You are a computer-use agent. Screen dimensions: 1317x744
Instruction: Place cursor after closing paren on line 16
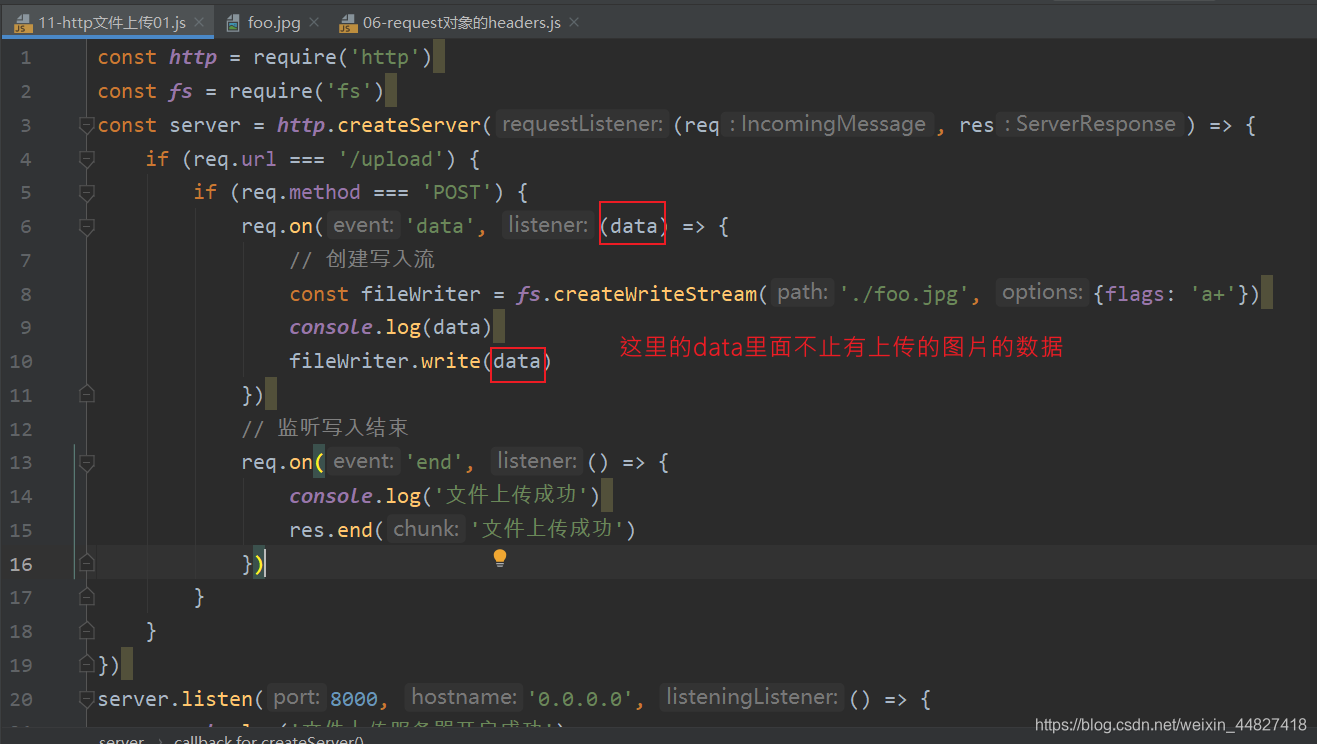(x=265, y=564)
